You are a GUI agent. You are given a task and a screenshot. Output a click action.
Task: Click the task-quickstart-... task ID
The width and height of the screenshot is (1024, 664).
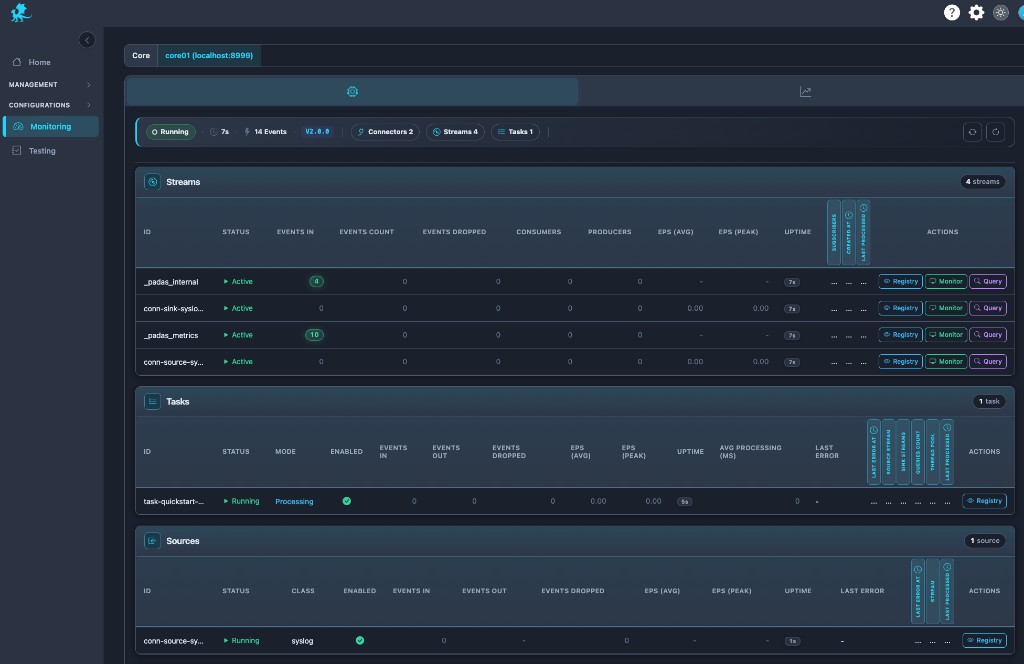click(174, 501)
